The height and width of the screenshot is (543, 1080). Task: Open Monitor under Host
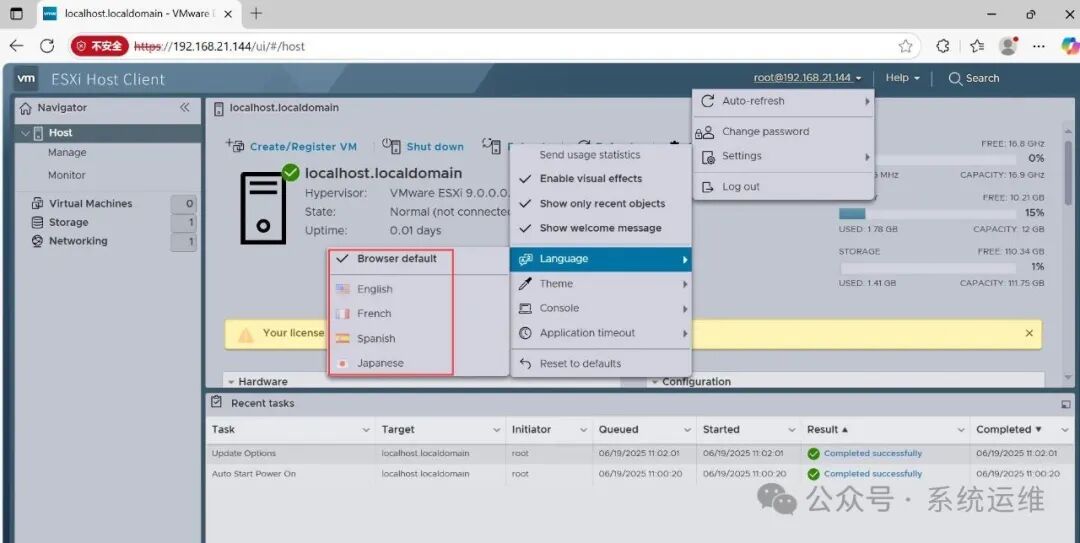[x=67, y=176]
